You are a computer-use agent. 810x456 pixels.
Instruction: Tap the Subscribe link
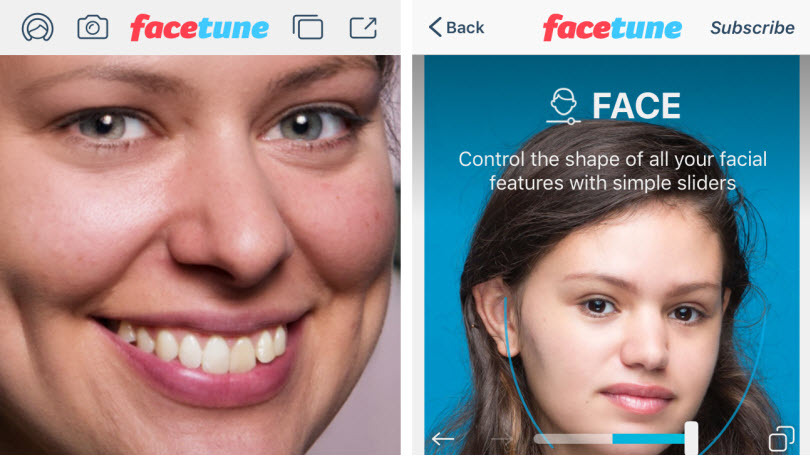click(752, 27)
